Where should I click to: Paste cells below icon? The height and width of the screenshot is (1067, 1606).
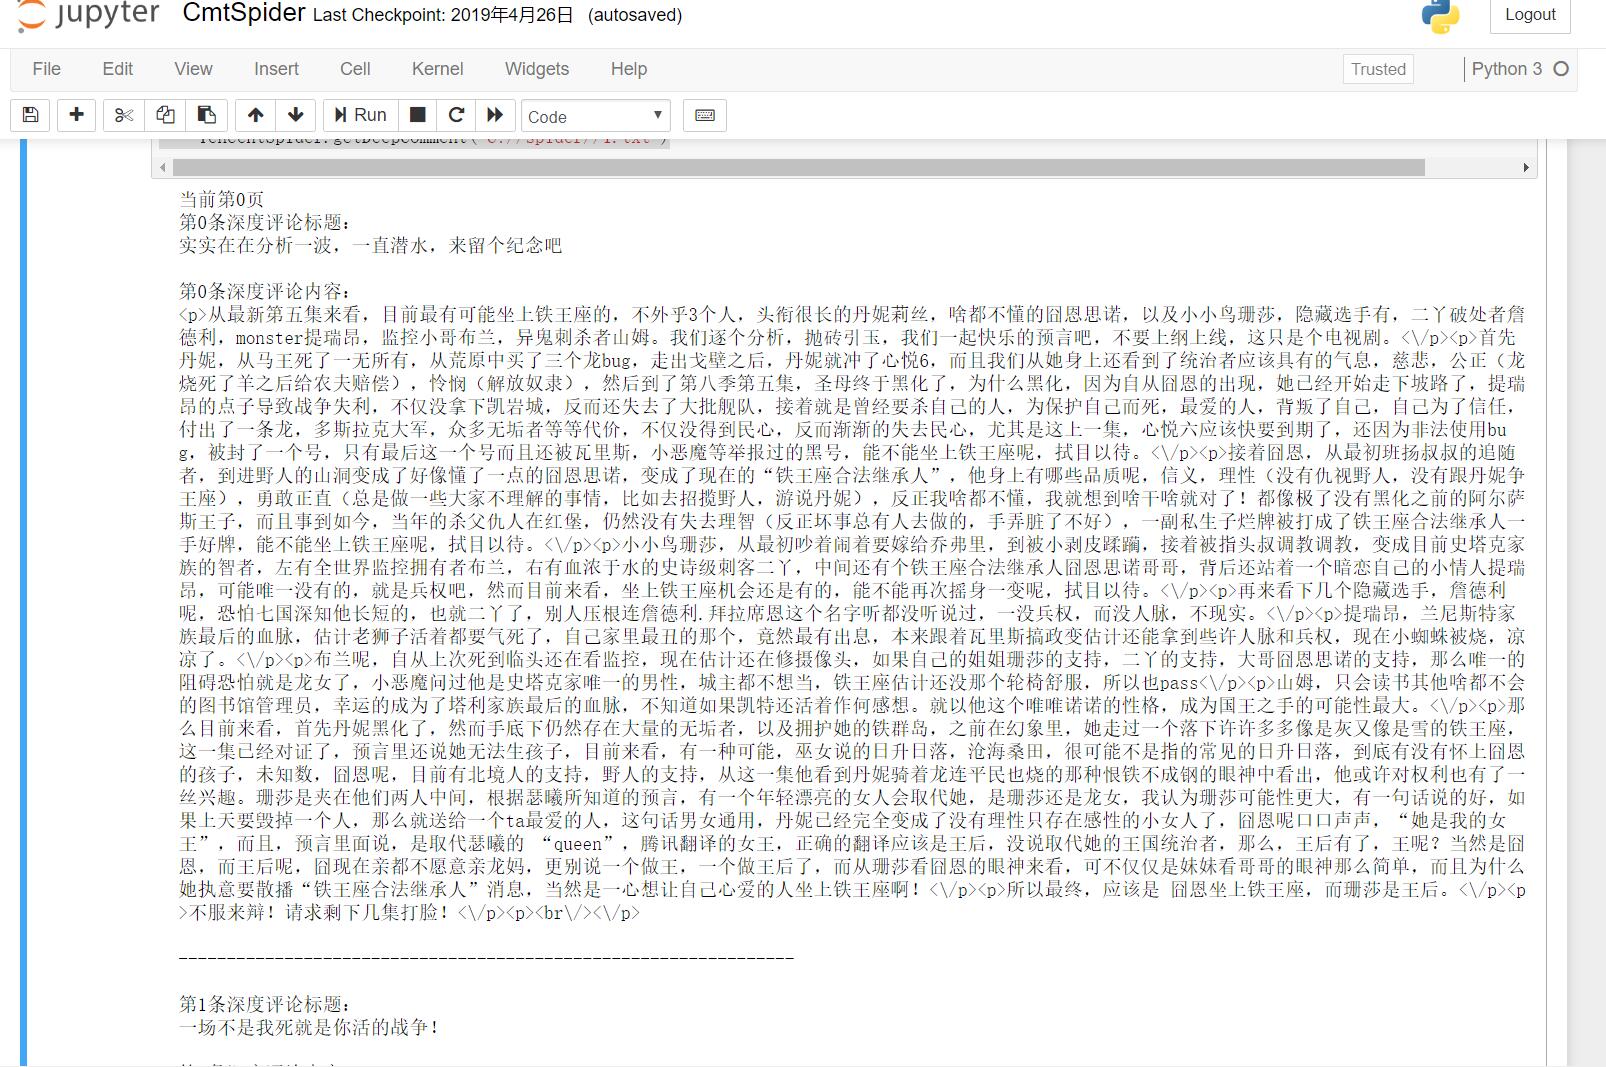207,115
